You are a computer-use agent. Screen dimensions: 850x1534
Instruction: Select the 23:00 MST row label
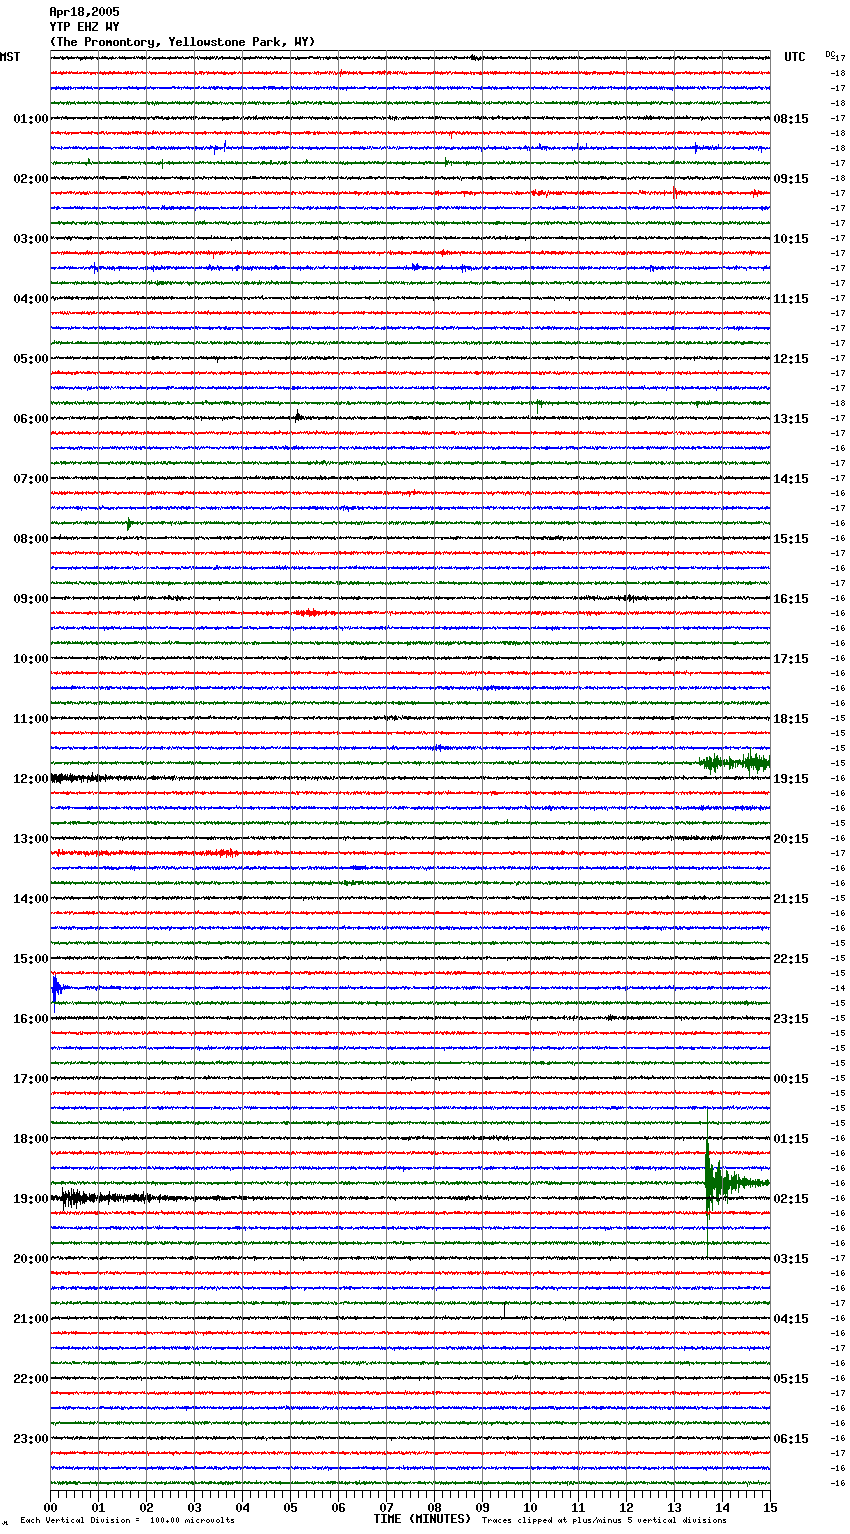[x=31, y=1439]
